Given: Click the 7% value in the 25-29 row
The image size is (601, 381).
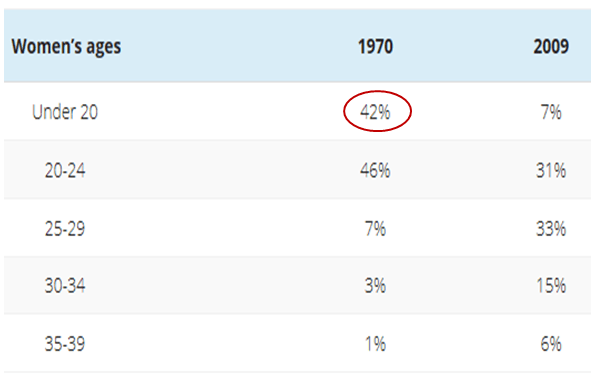Looking at the screenshot, I should pyautogui.click(x=376, y=228).
